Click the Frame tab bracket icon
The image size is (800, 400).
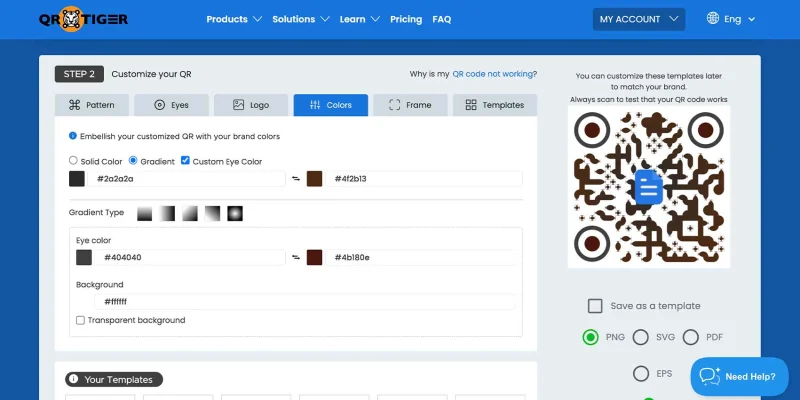394,105
